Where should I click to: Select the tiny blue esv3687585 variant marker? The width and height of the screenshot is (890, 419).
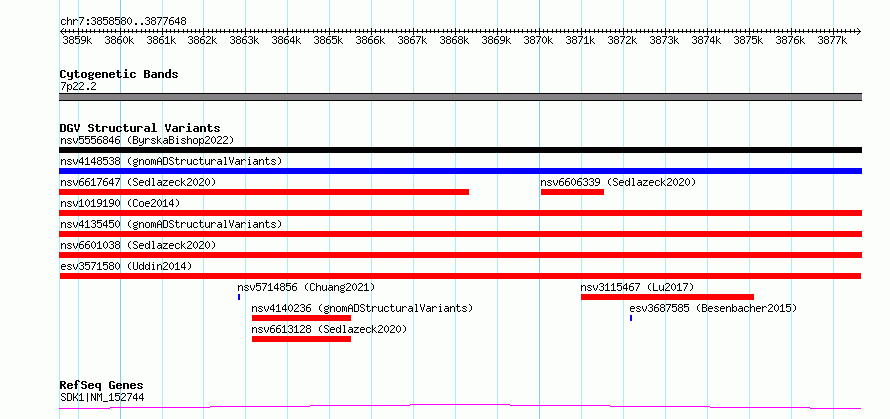click(631, 318)
